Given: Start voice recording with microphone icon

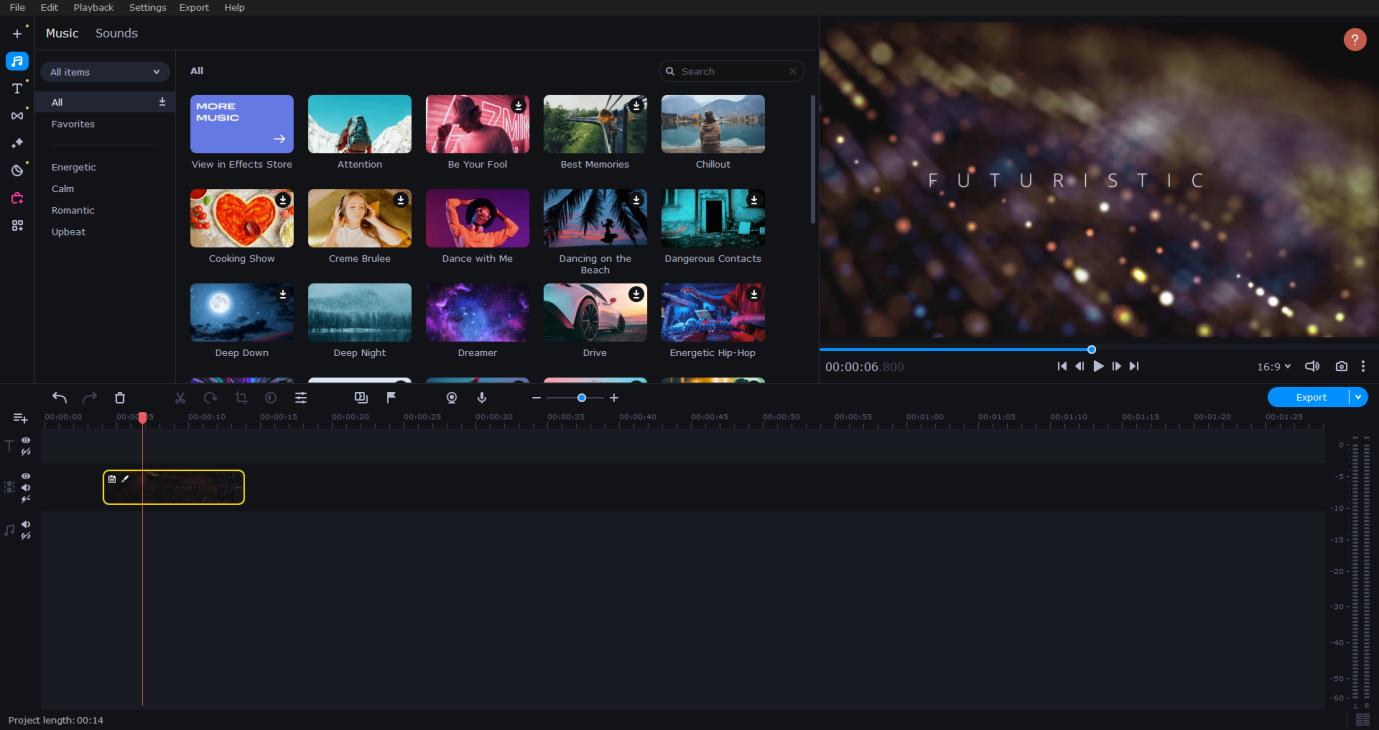Looking at the screenshot, I should 481,398.
